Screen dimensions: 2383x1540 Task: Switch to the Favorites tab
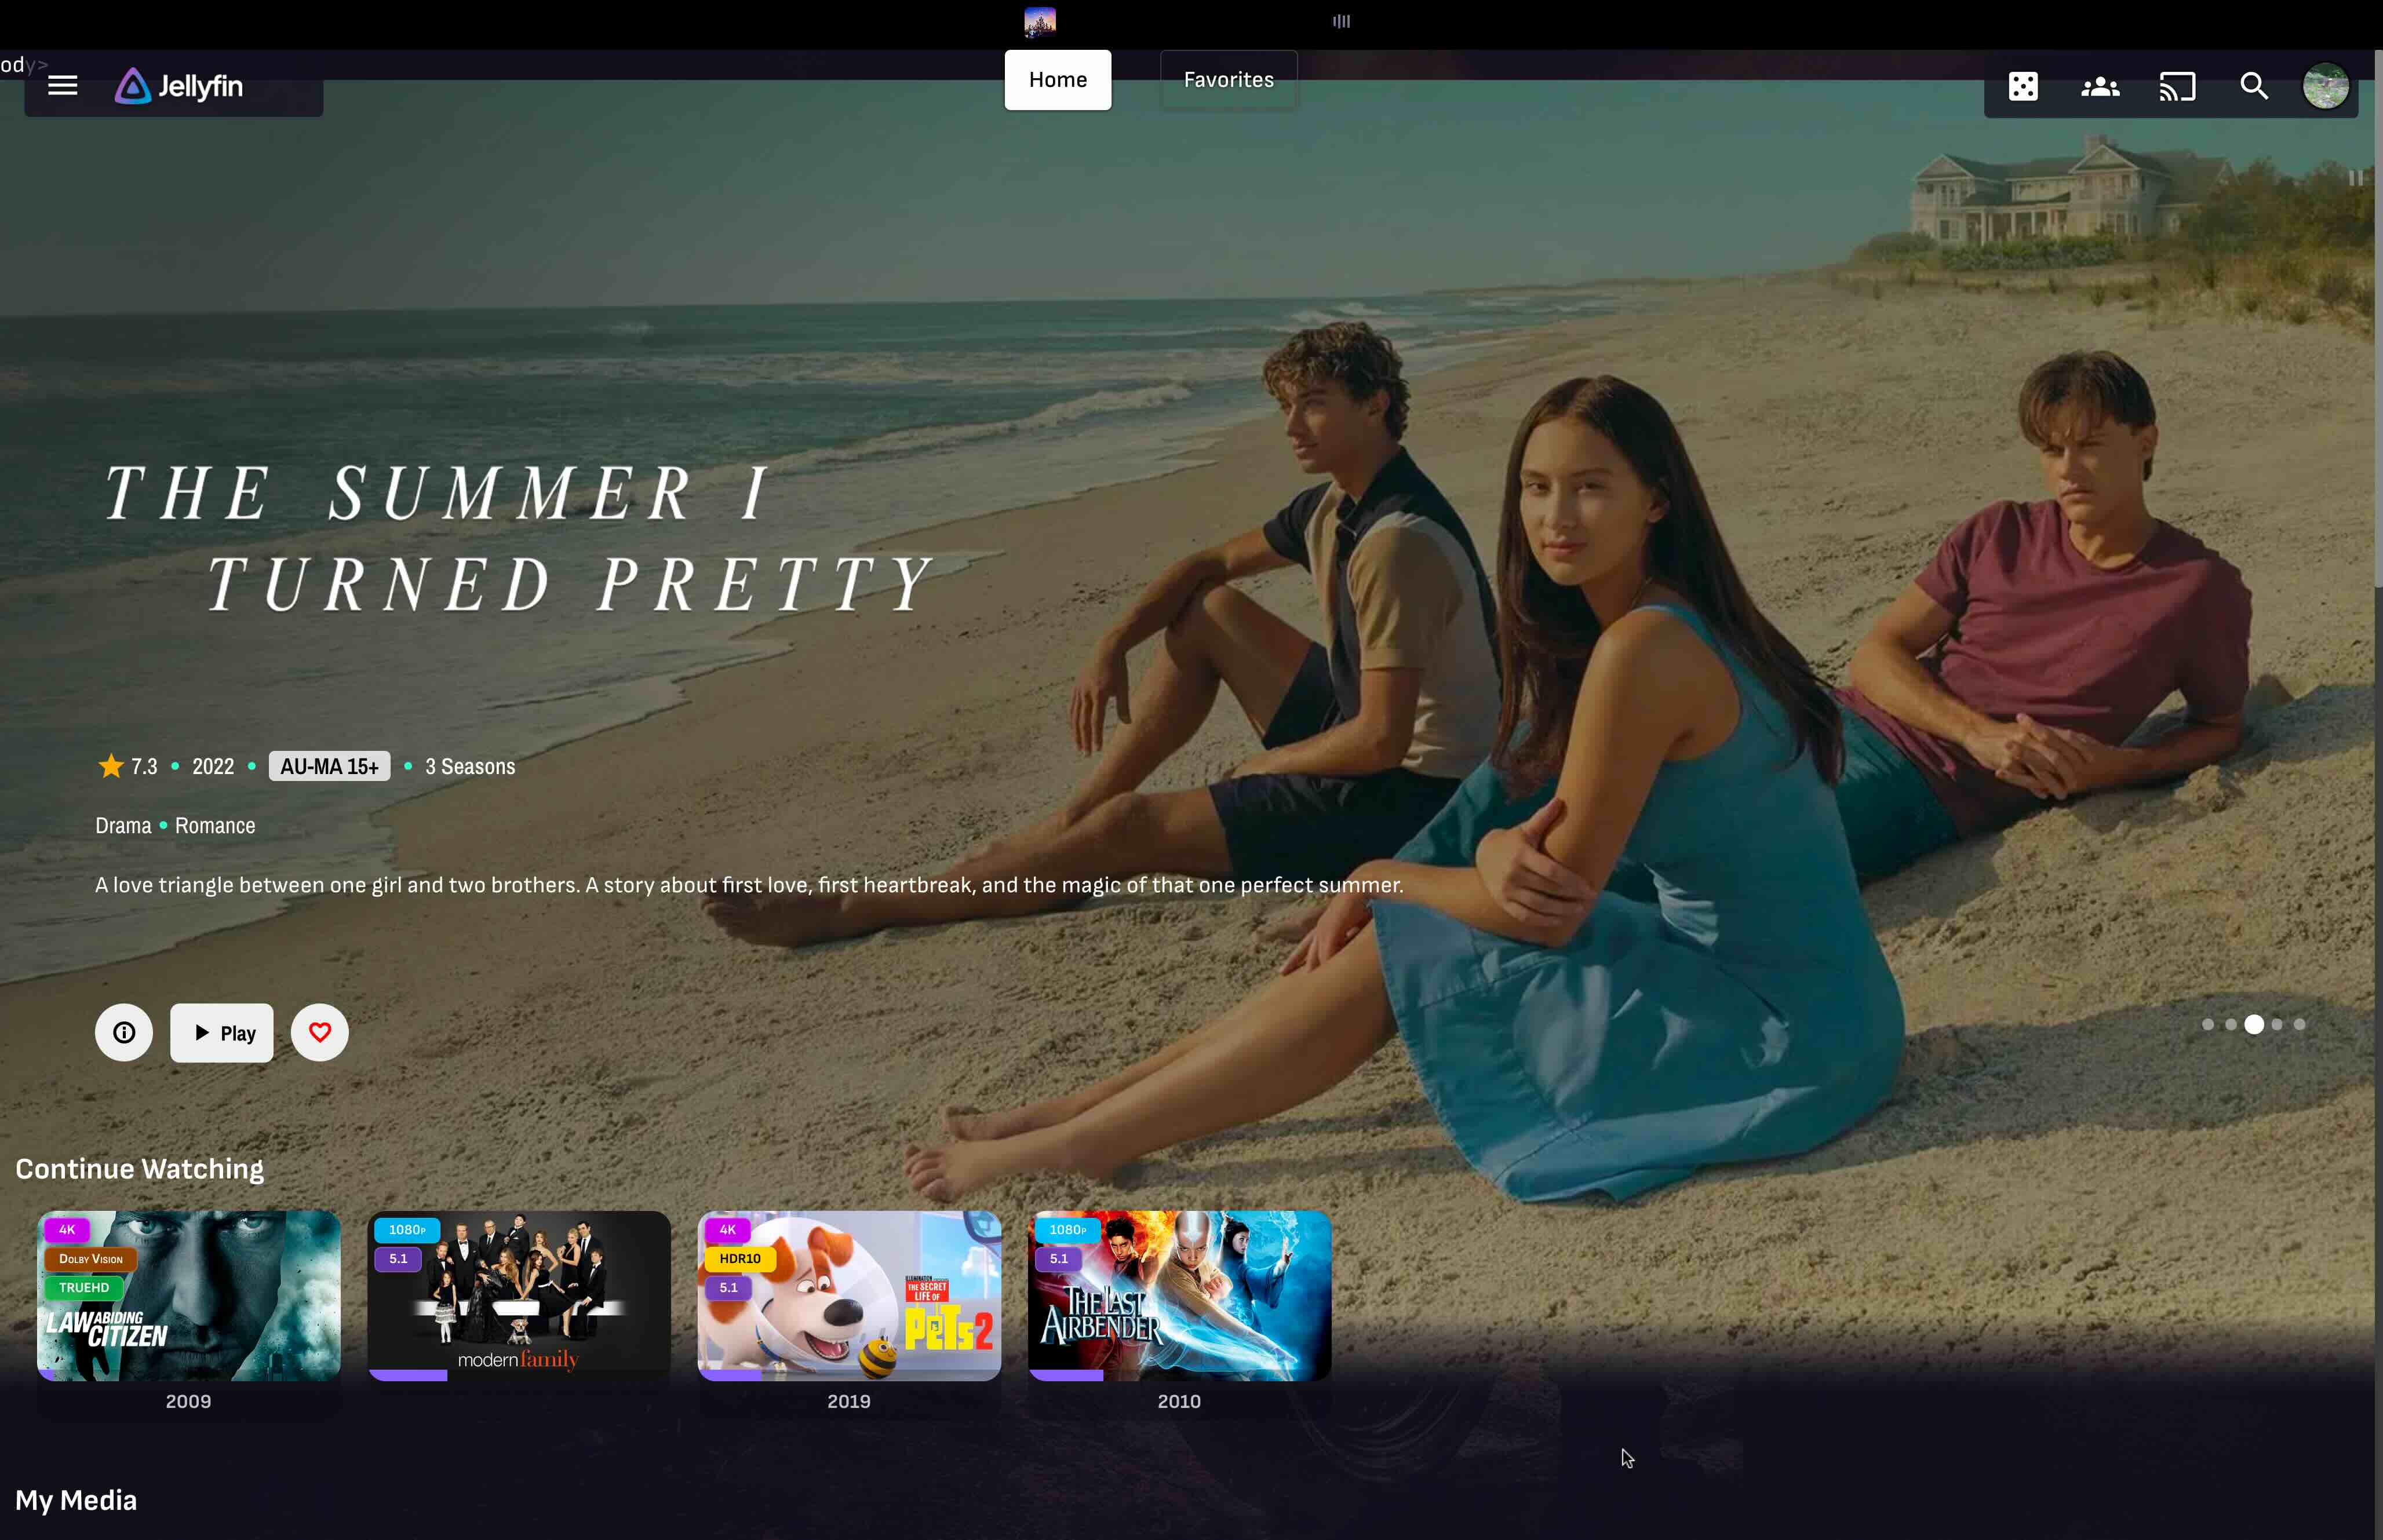pos(1228,80)
